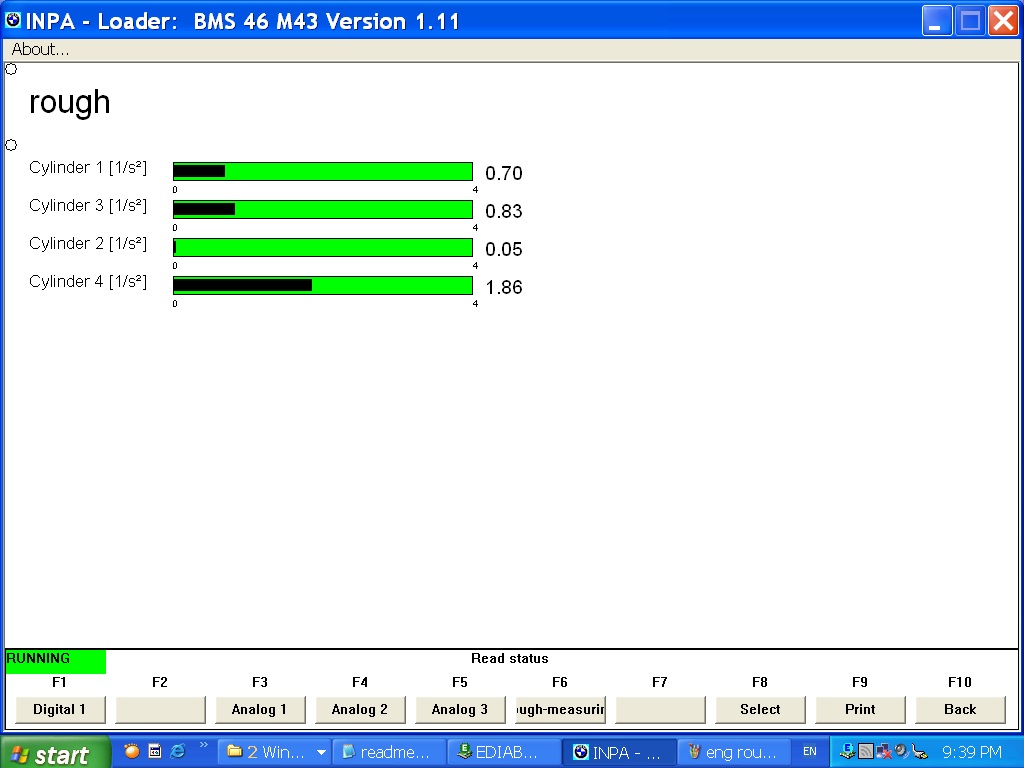Click the blank F2 button

(160, 709)
